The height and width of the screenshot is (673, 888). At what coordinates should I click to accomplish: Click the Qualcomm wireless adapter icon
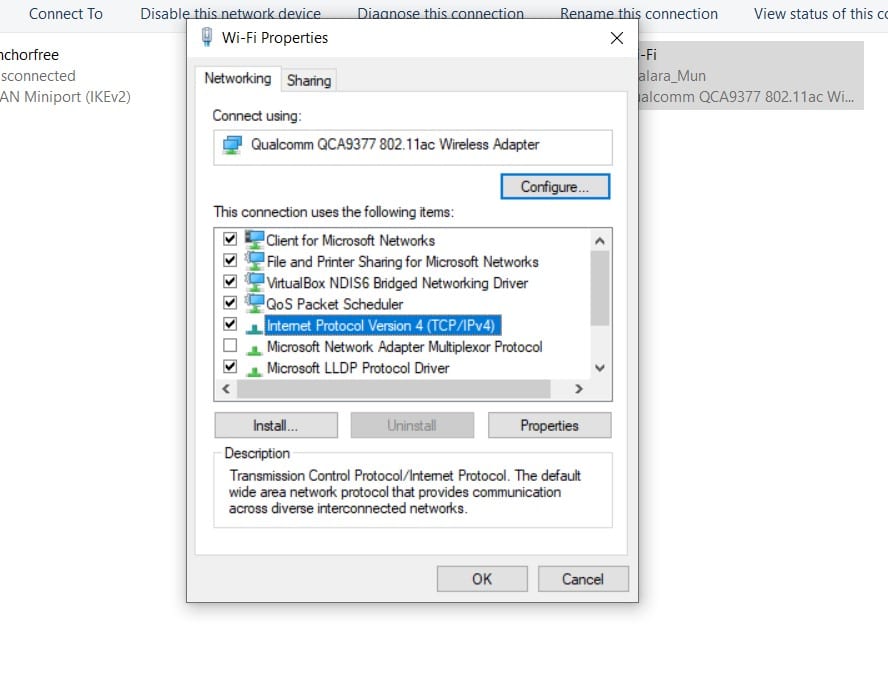tap(232, 145)
